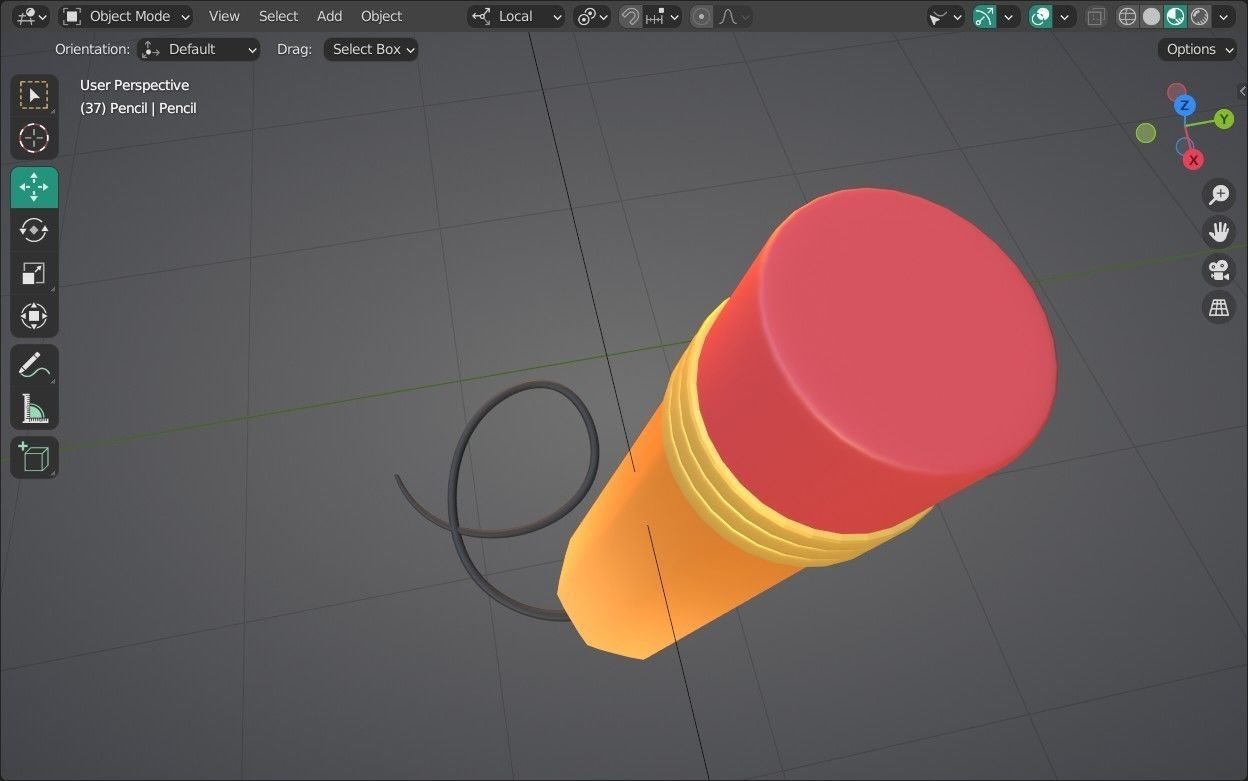The height and width of the screenshot is (781, 1248).
Task: Expand the shading options dropdown
Action: (1224, 16)
